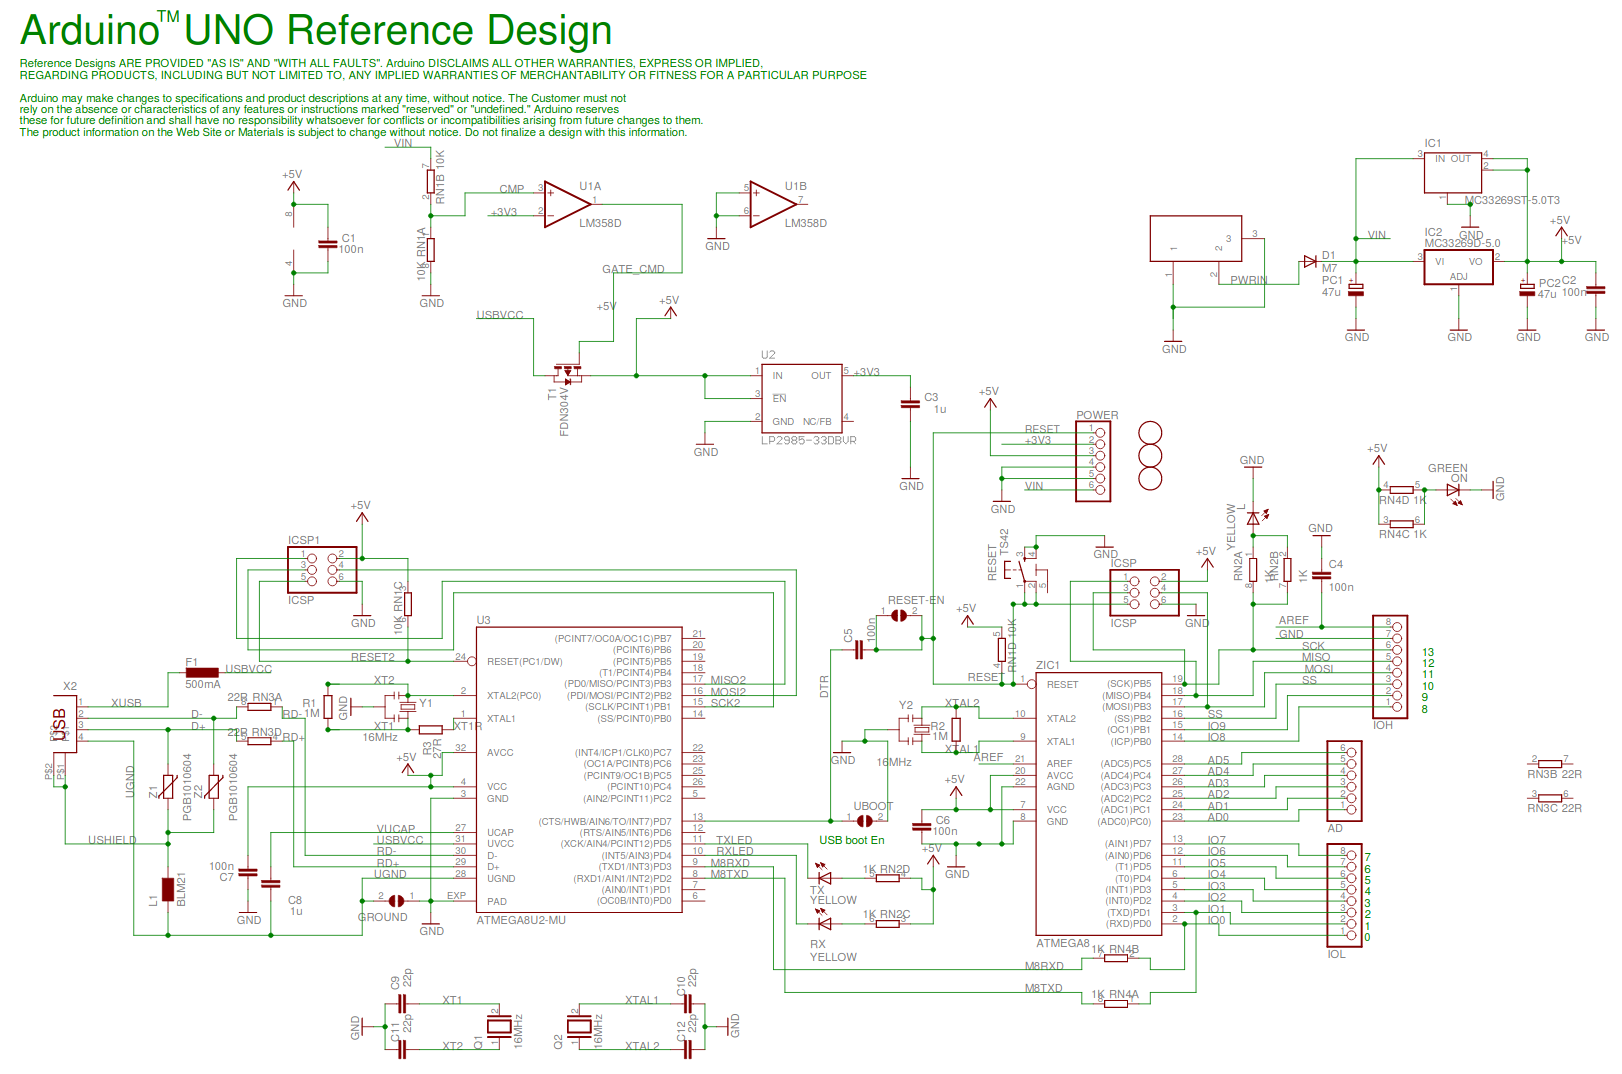Click the RN4B 1K resistor symbol

click(1116, 958)
